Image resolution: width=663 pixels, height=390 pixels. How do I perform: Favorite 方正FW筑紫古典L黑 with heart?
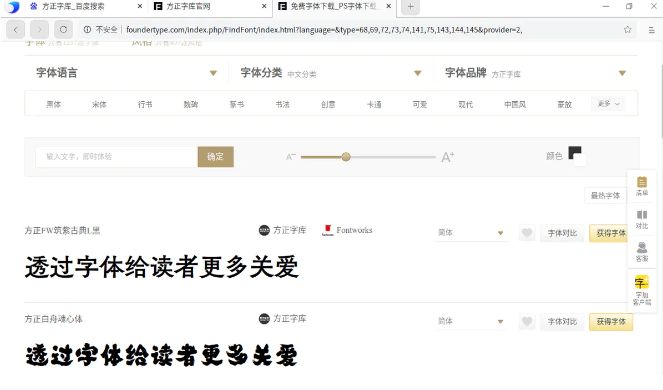527,233
